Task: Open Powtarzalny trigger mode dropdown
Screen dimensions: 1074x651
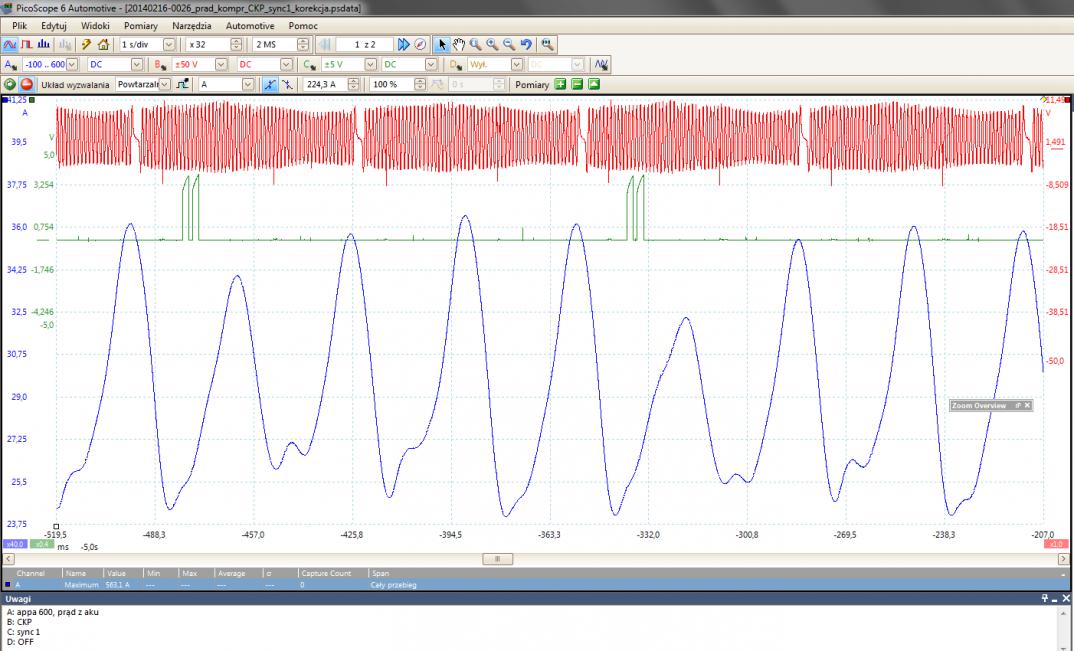Action: click(x=164, y=85)
